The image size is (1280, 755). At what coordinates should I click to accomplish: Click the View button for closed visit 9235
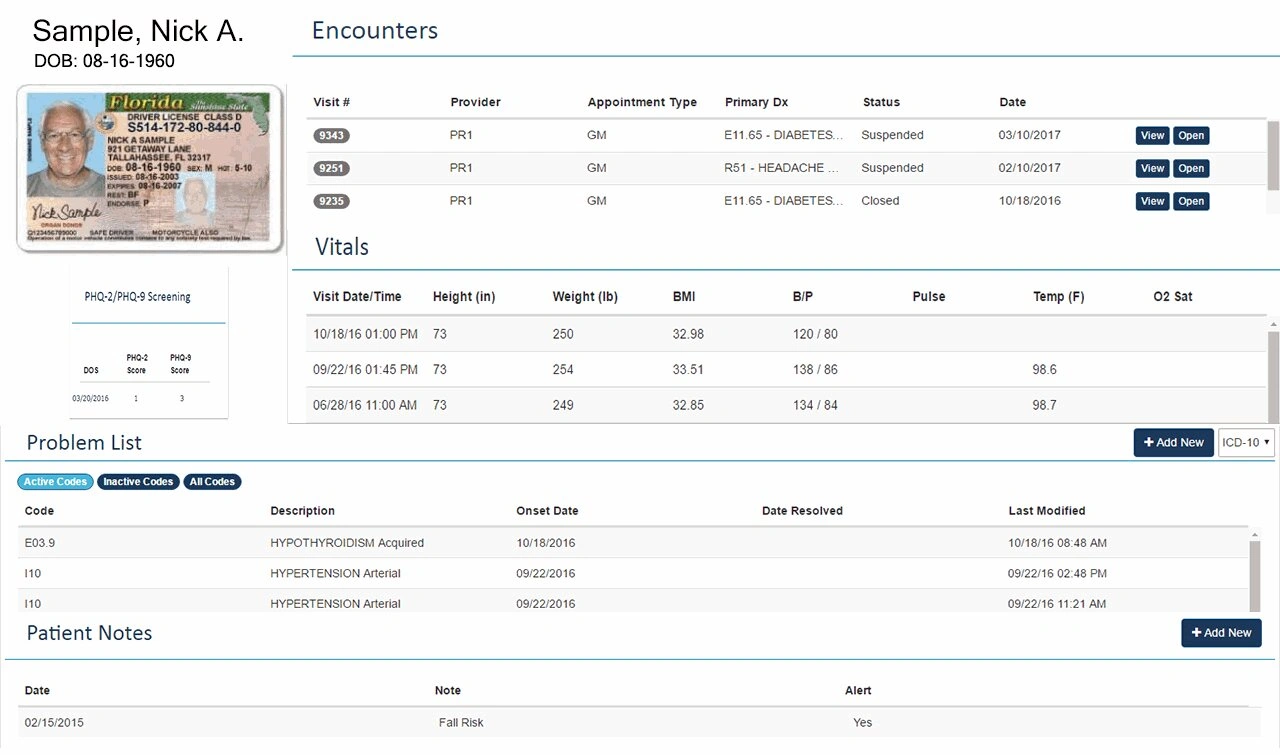point(1152,201)
